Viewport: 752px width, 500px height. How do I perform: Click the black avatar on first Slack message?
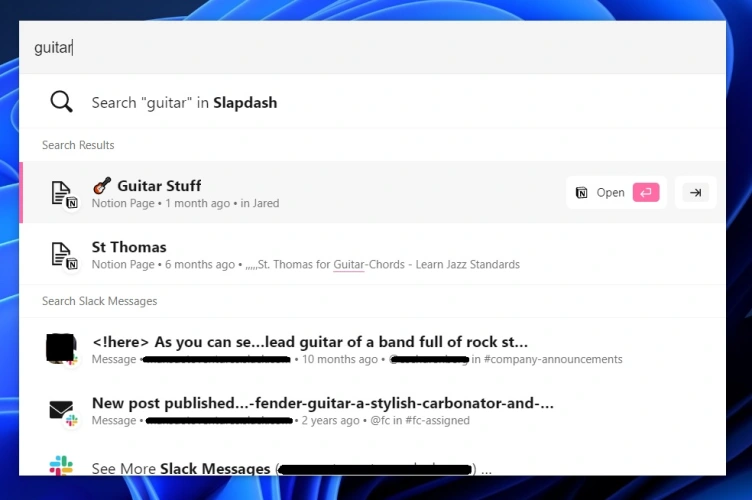pos(61,349)
